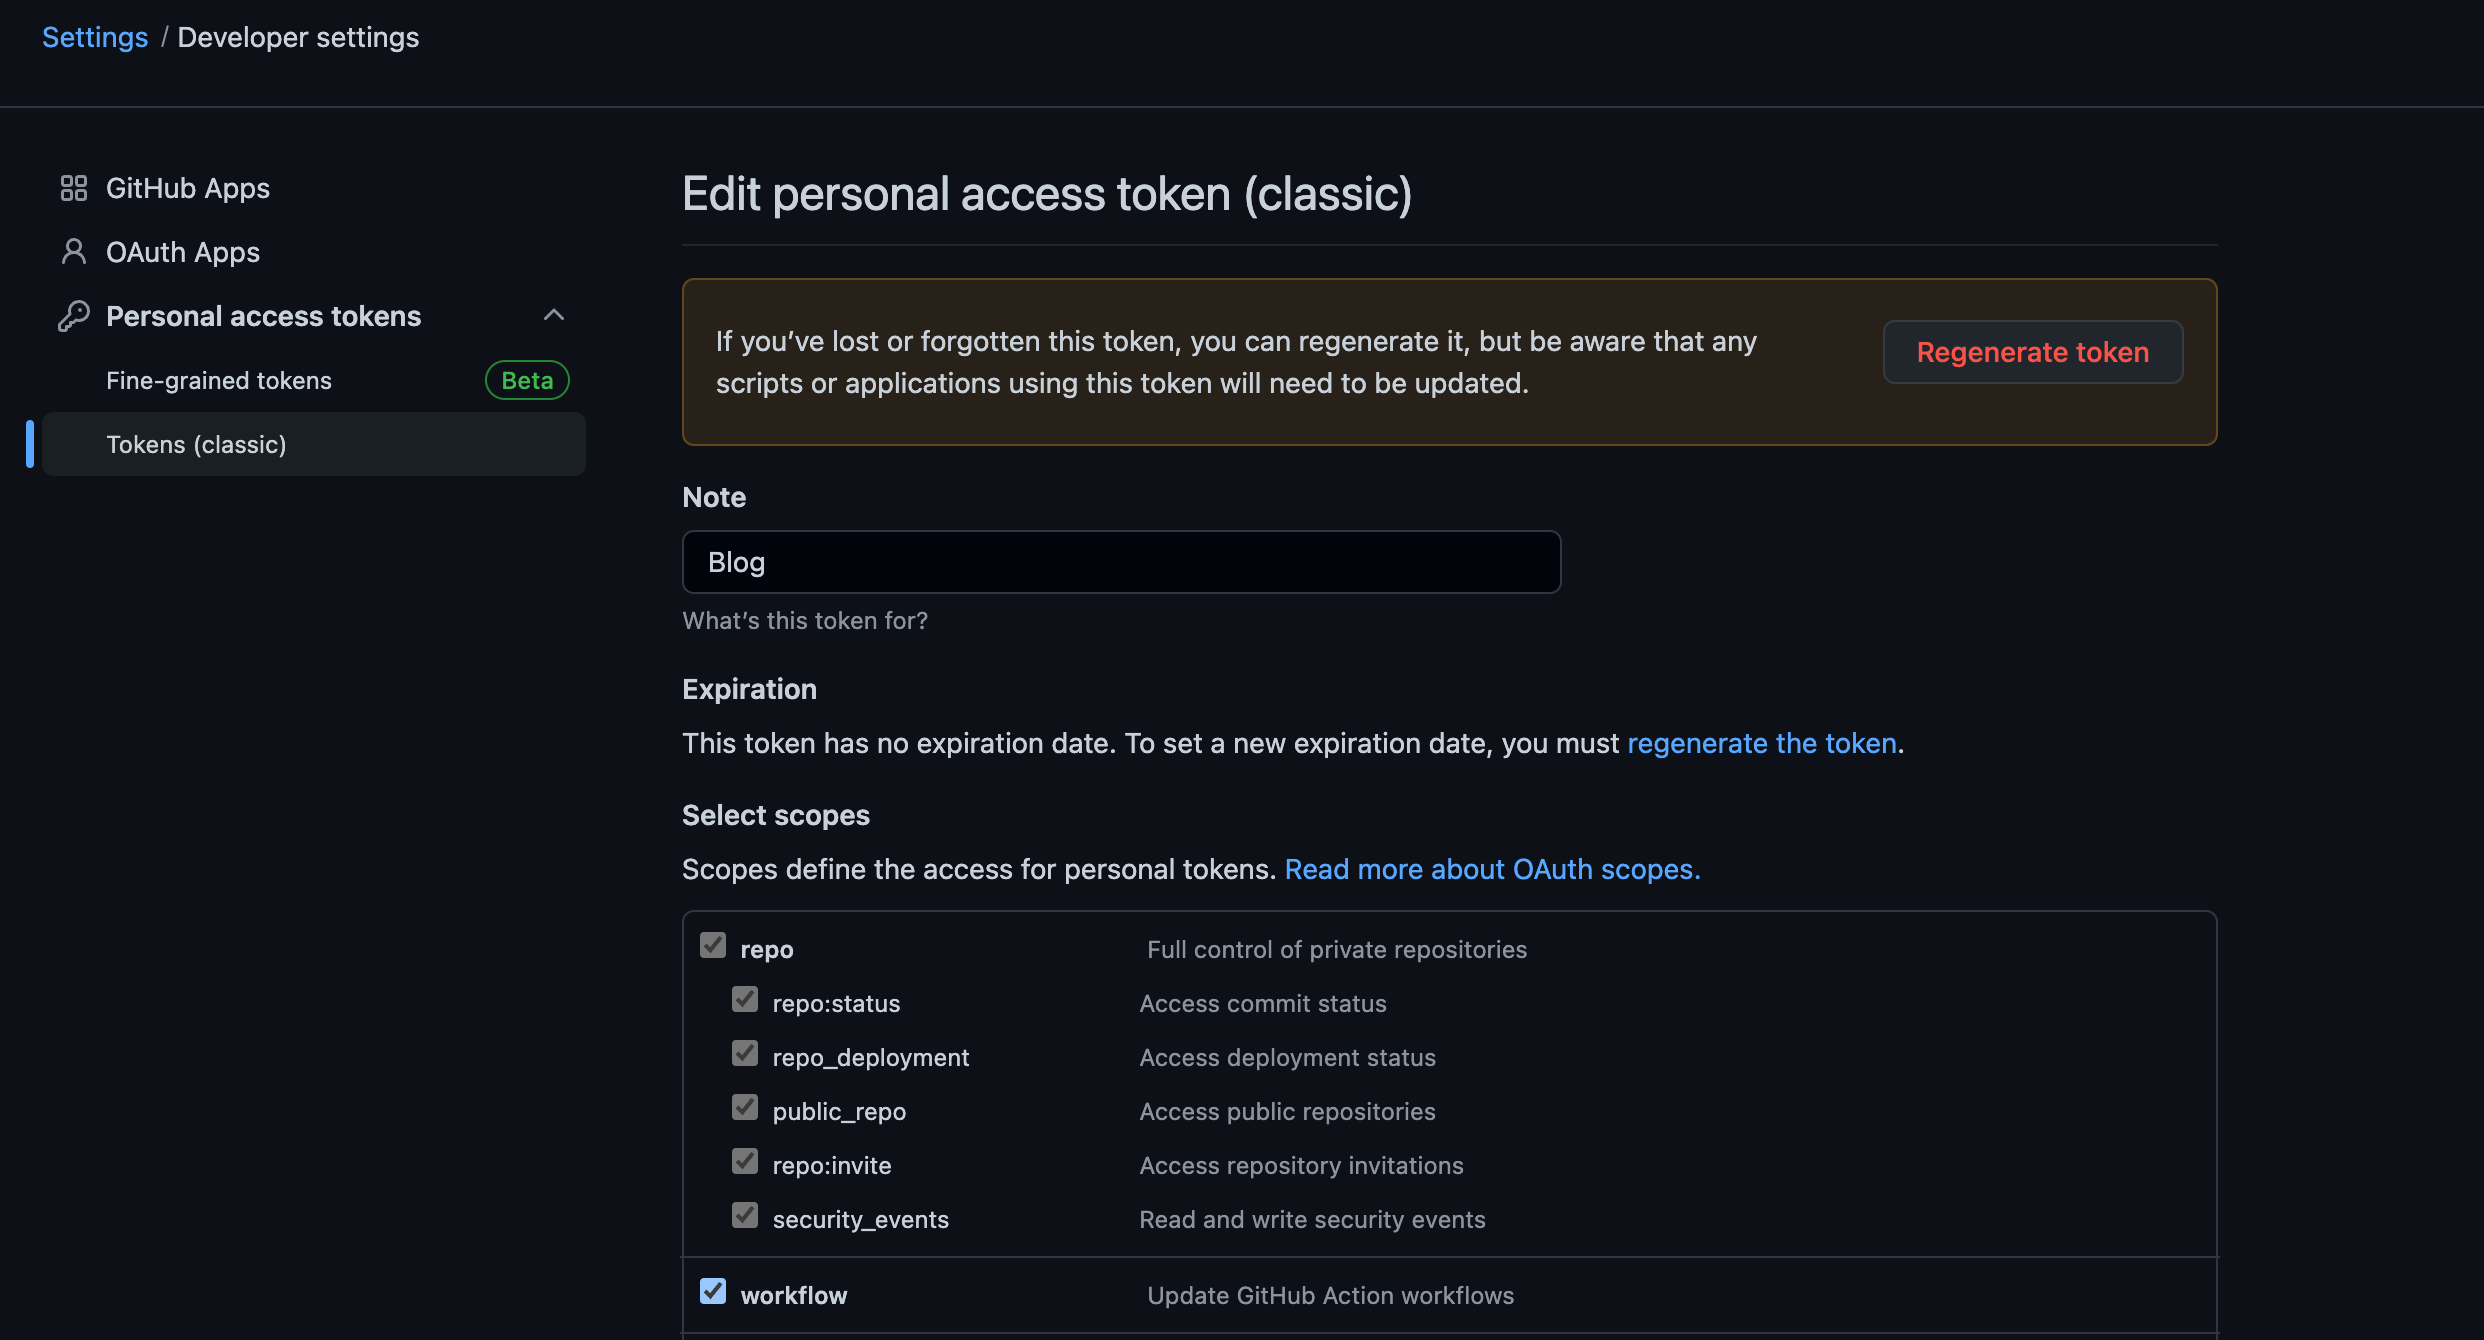
Task: Follow the regenerate the token link
Action: click(1762, 743)
